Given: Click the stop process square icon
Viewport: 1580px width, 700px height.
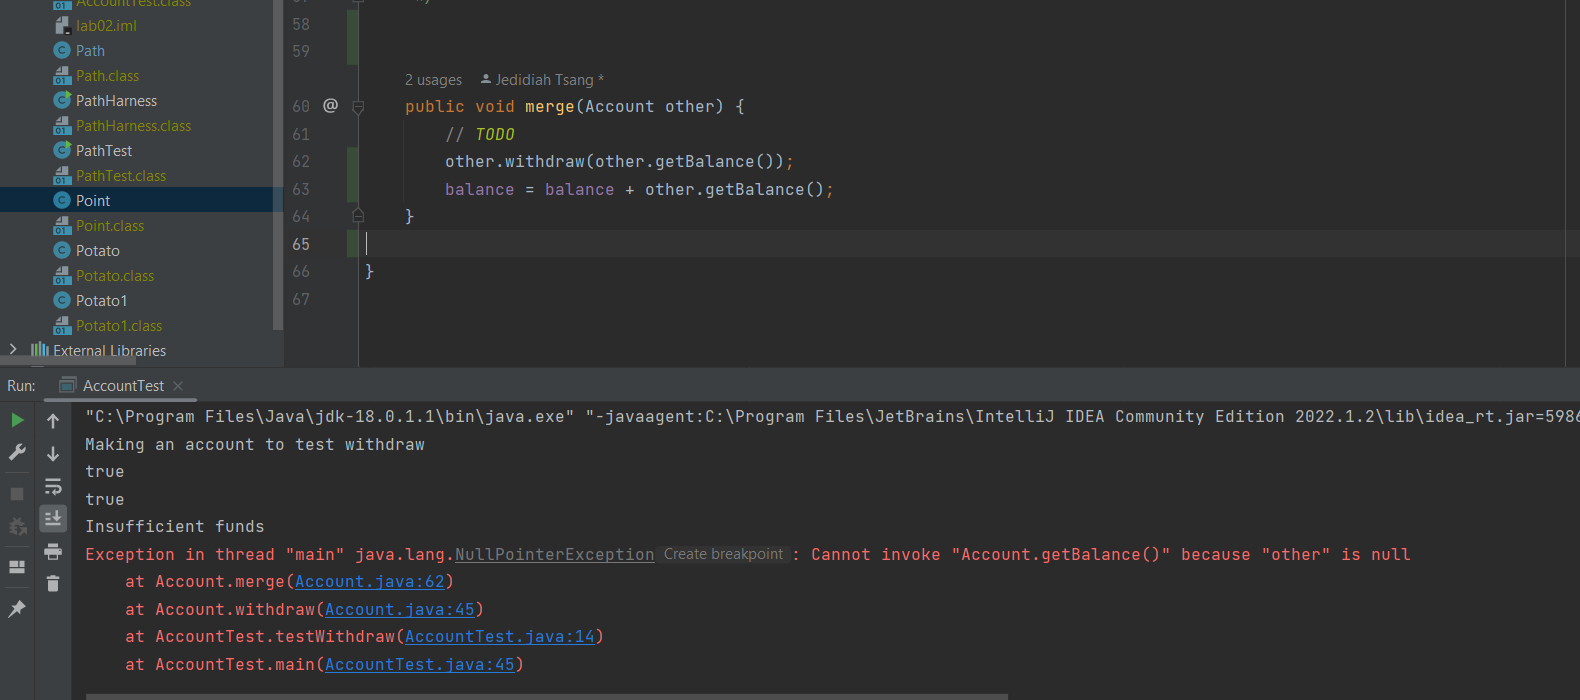Looking at the screenshot, I should 17,494.
